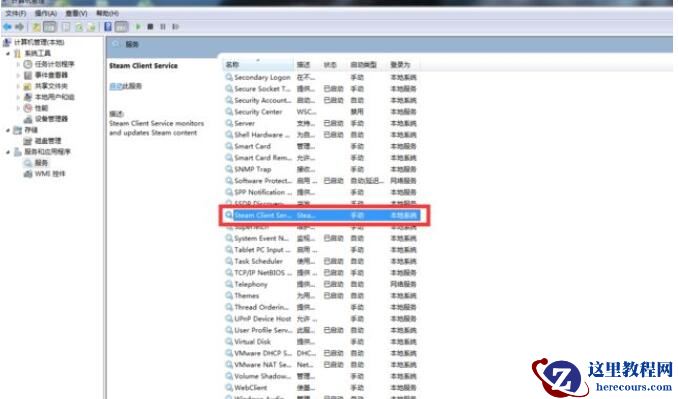This screenshot has width=678, height=399.
Task: Open the 帮助(H) menu
Action: 107,13
